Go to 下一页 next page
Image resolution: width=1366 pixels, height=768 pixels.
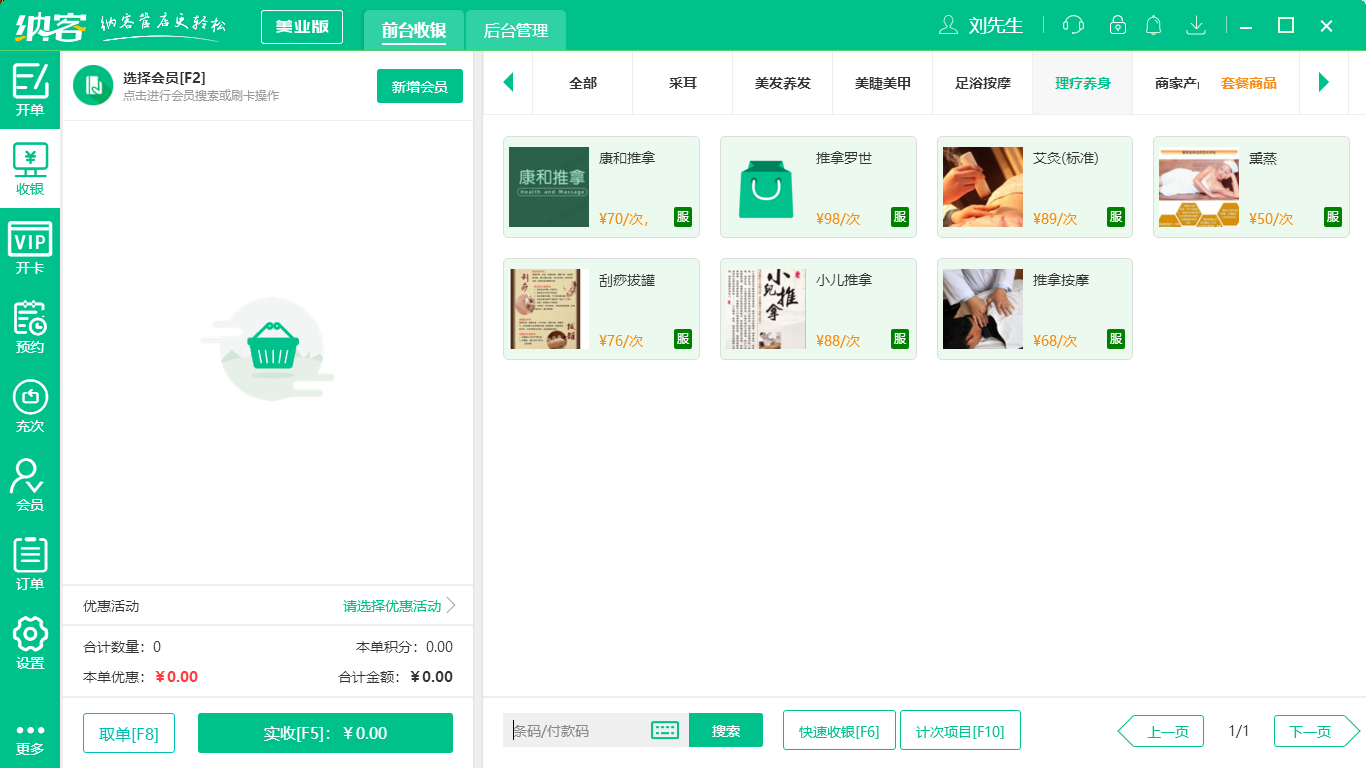[x=1317, y=731]
